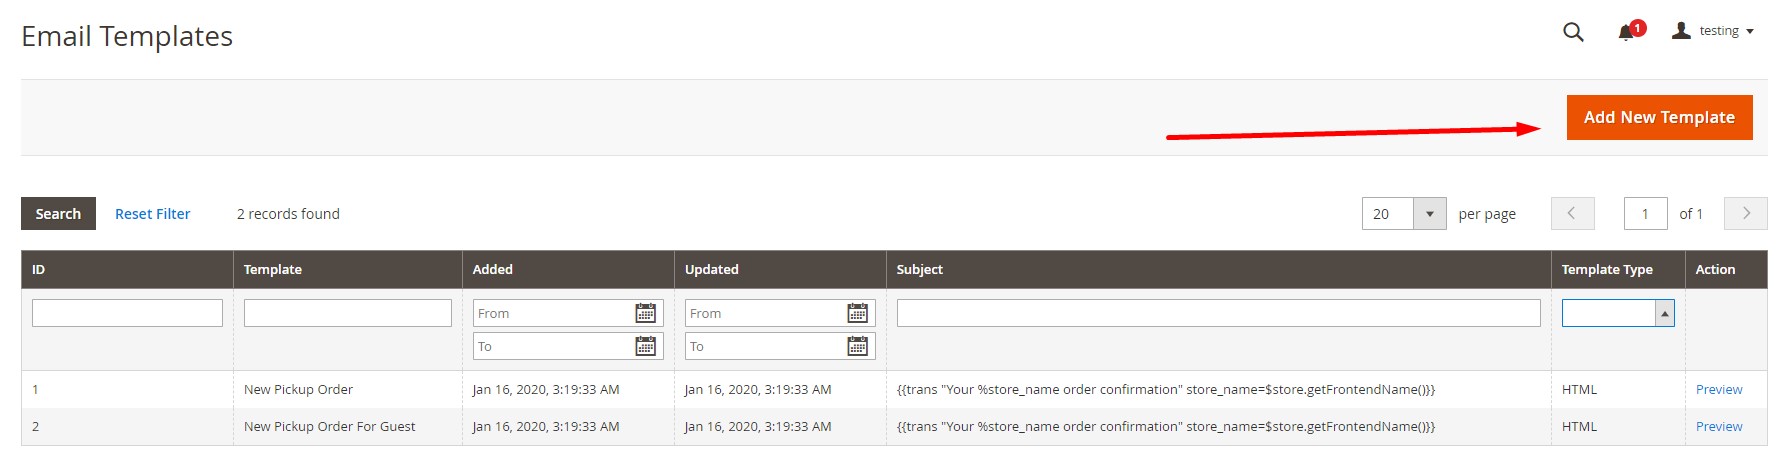Open the Template Type filter dropdown
Viewport: 1778px width, 459px height.
1617,313
